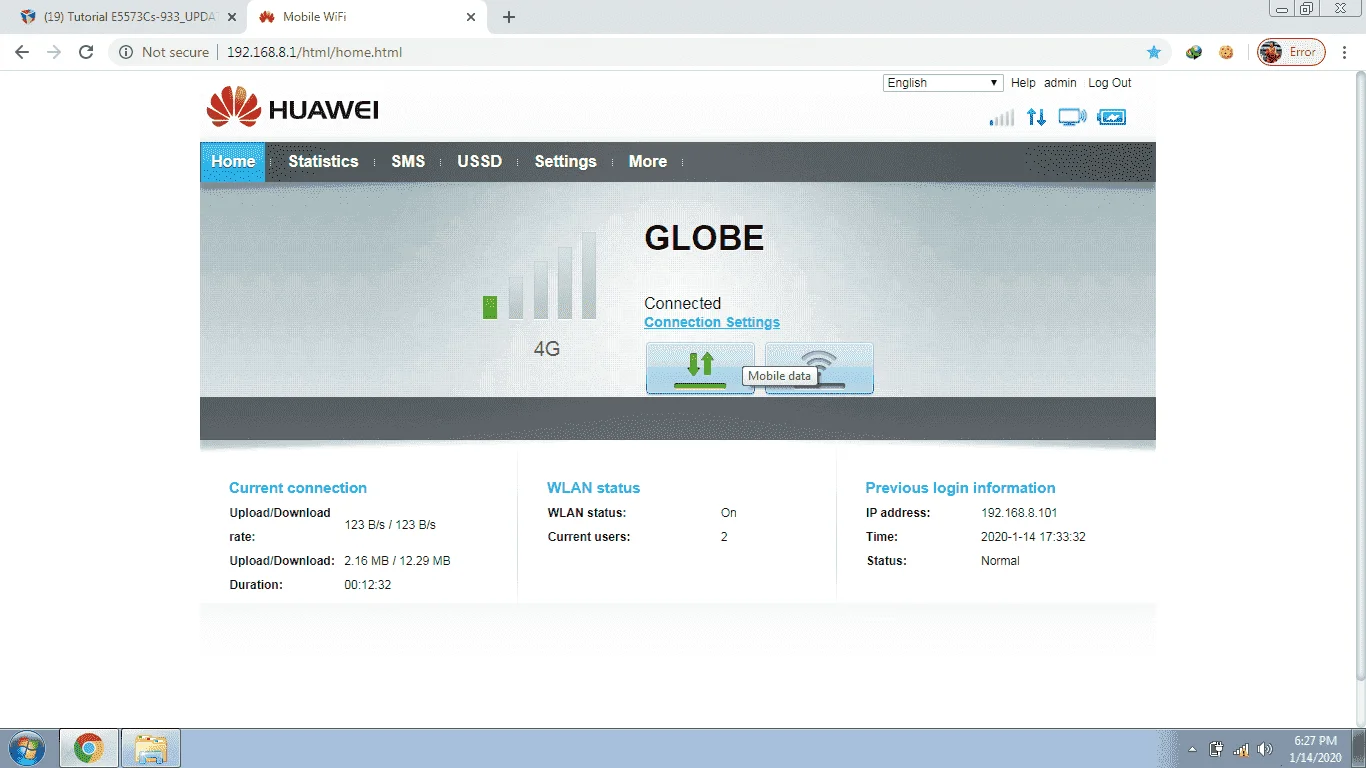1366x768 pixels.
Task: Toggle the WLAN switch button
Action: tap(819, 368)
